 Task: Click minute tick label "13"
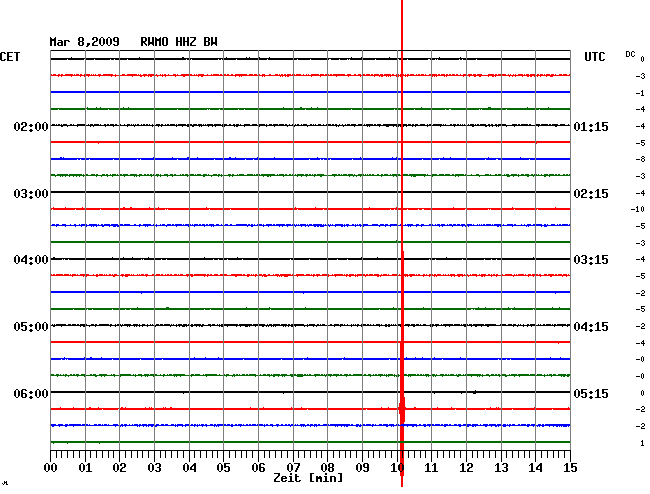coord(501,467)
